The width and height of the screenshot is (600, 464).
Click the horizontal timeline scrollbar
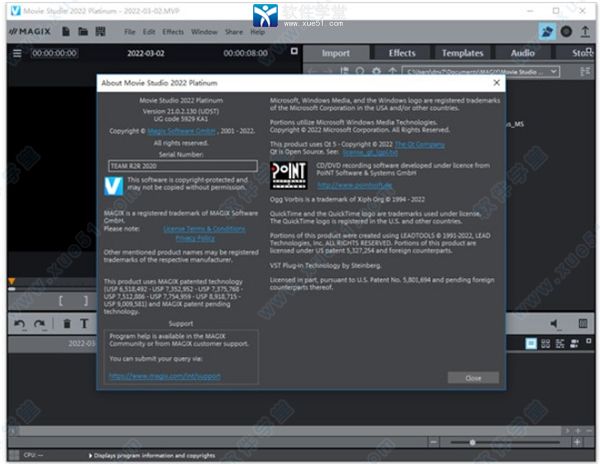pyautogui.click(x=291, y=431)
